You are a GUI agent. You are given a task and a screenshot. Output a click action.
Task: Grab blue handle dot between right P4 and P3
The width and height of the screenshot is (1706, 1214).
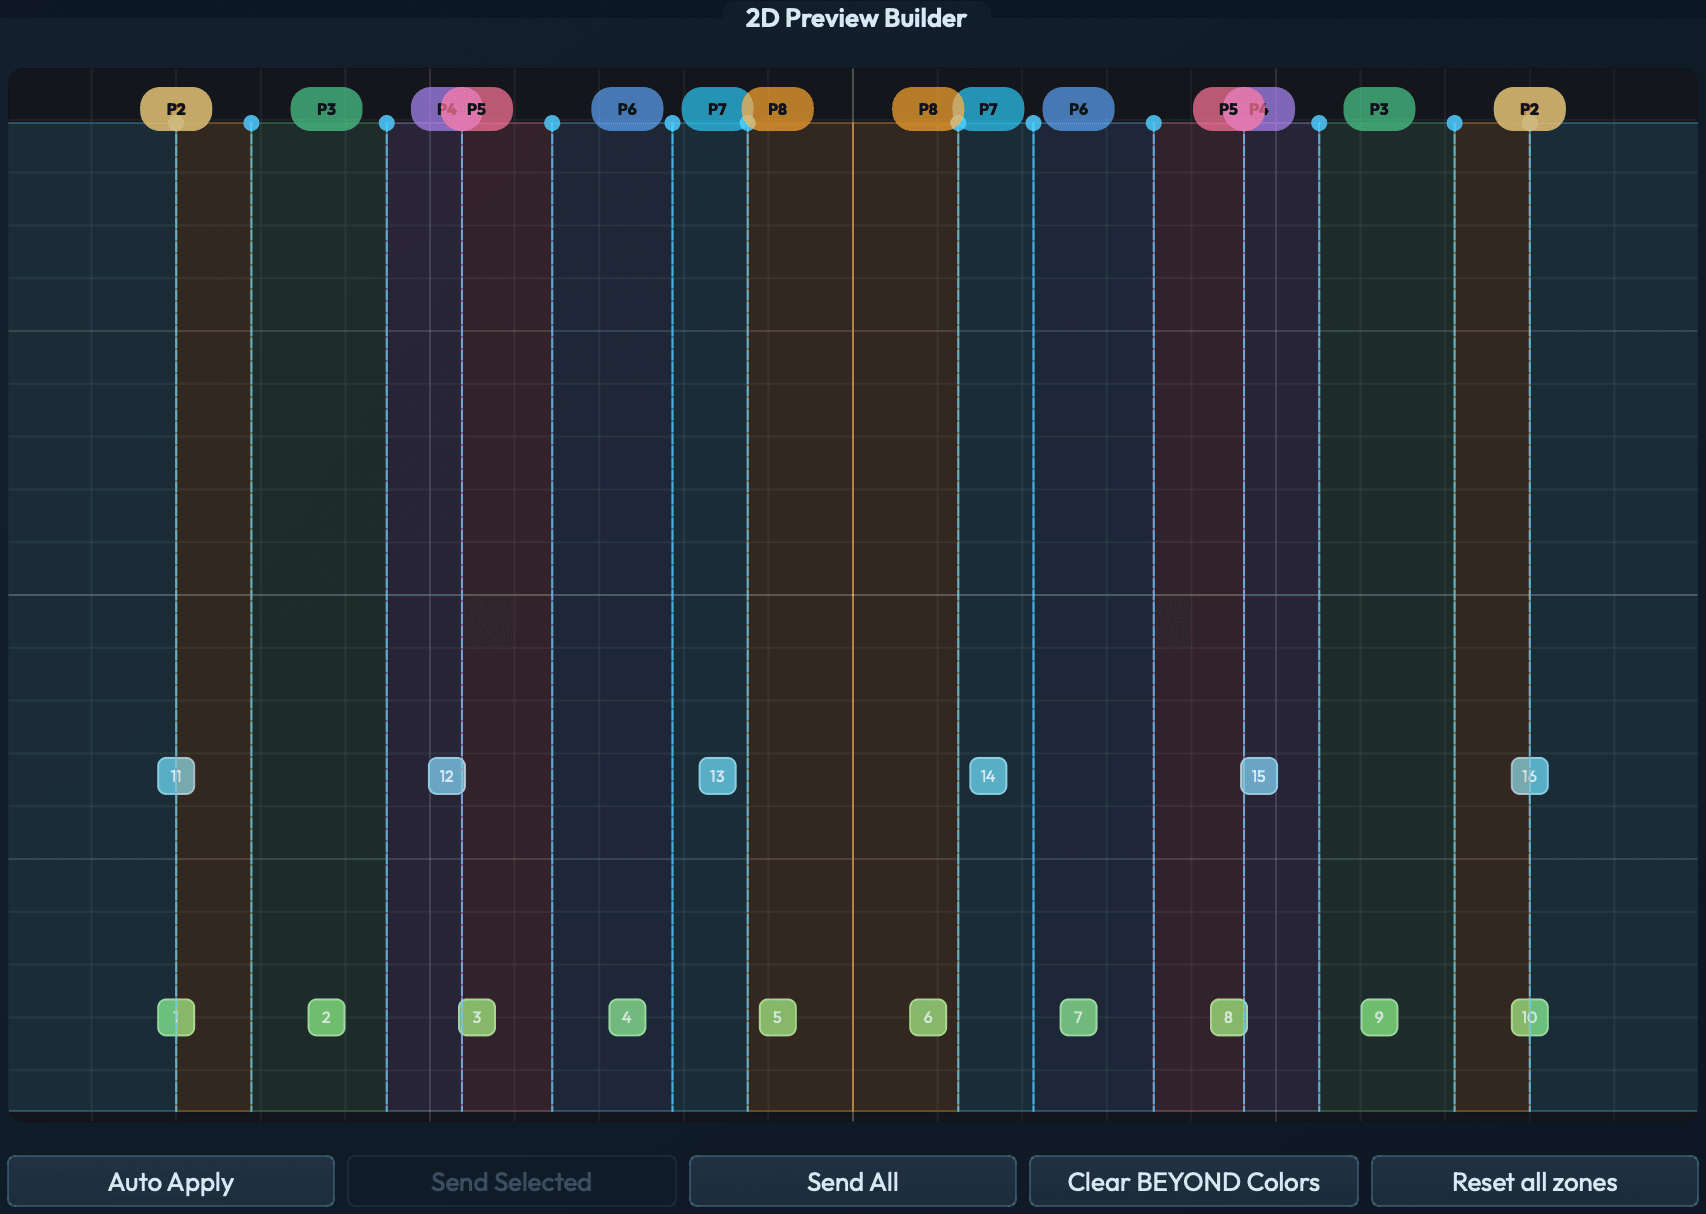[1319, 123]
